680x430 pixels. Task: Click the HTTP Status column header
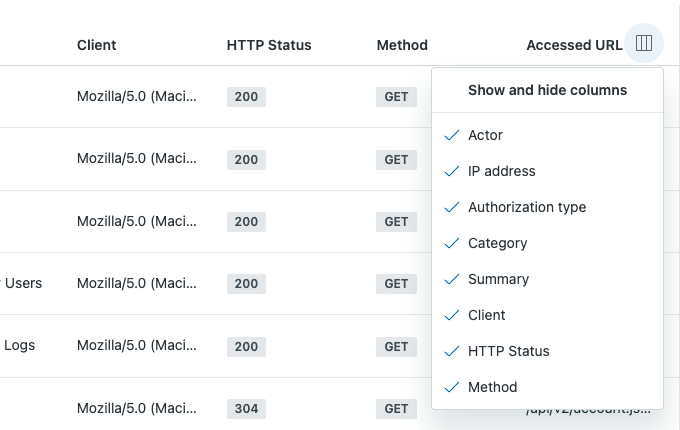[x=269, y=45]
